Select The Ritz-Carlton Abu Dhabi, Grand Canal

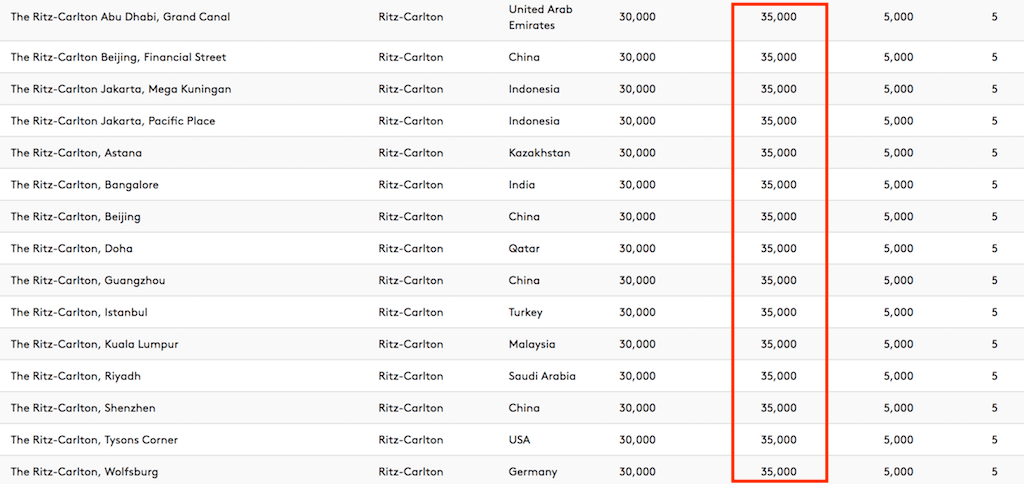[120, 17]
